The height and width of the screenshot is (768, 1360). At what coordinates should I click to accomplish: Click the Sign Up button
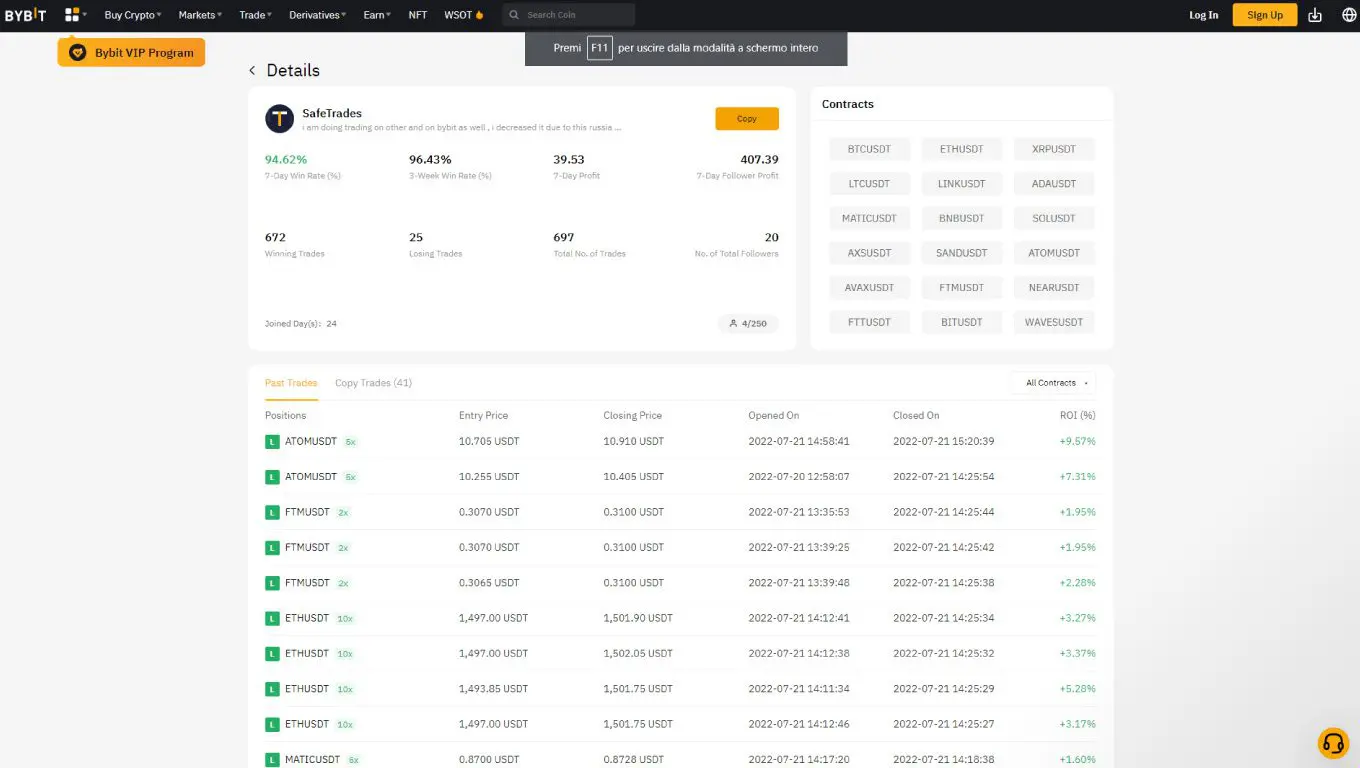coord(1265,15)
